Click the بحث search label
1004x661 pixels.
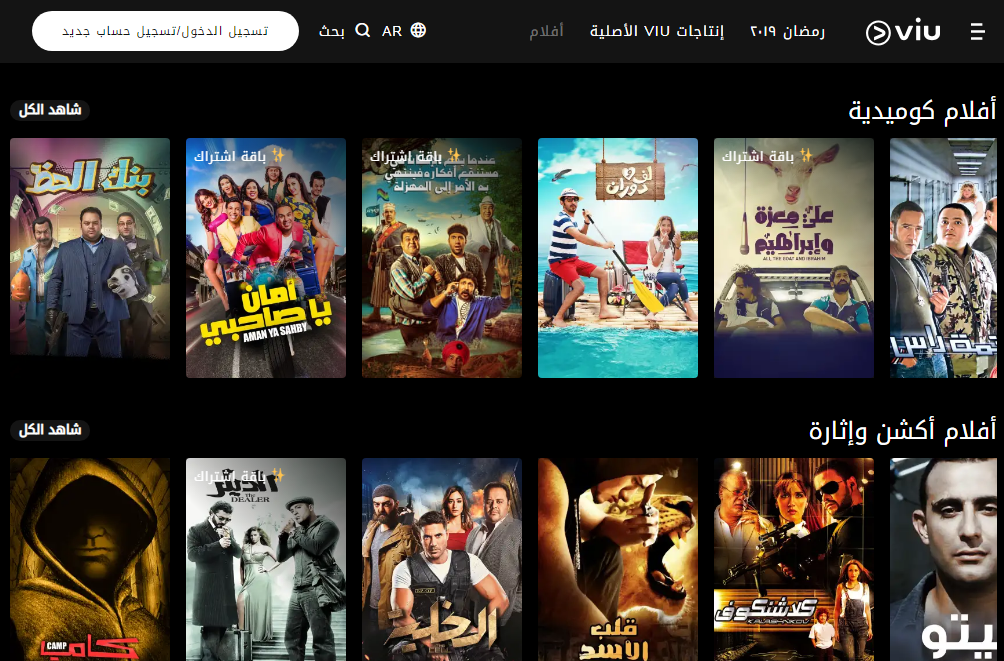[x=332, y=31]
